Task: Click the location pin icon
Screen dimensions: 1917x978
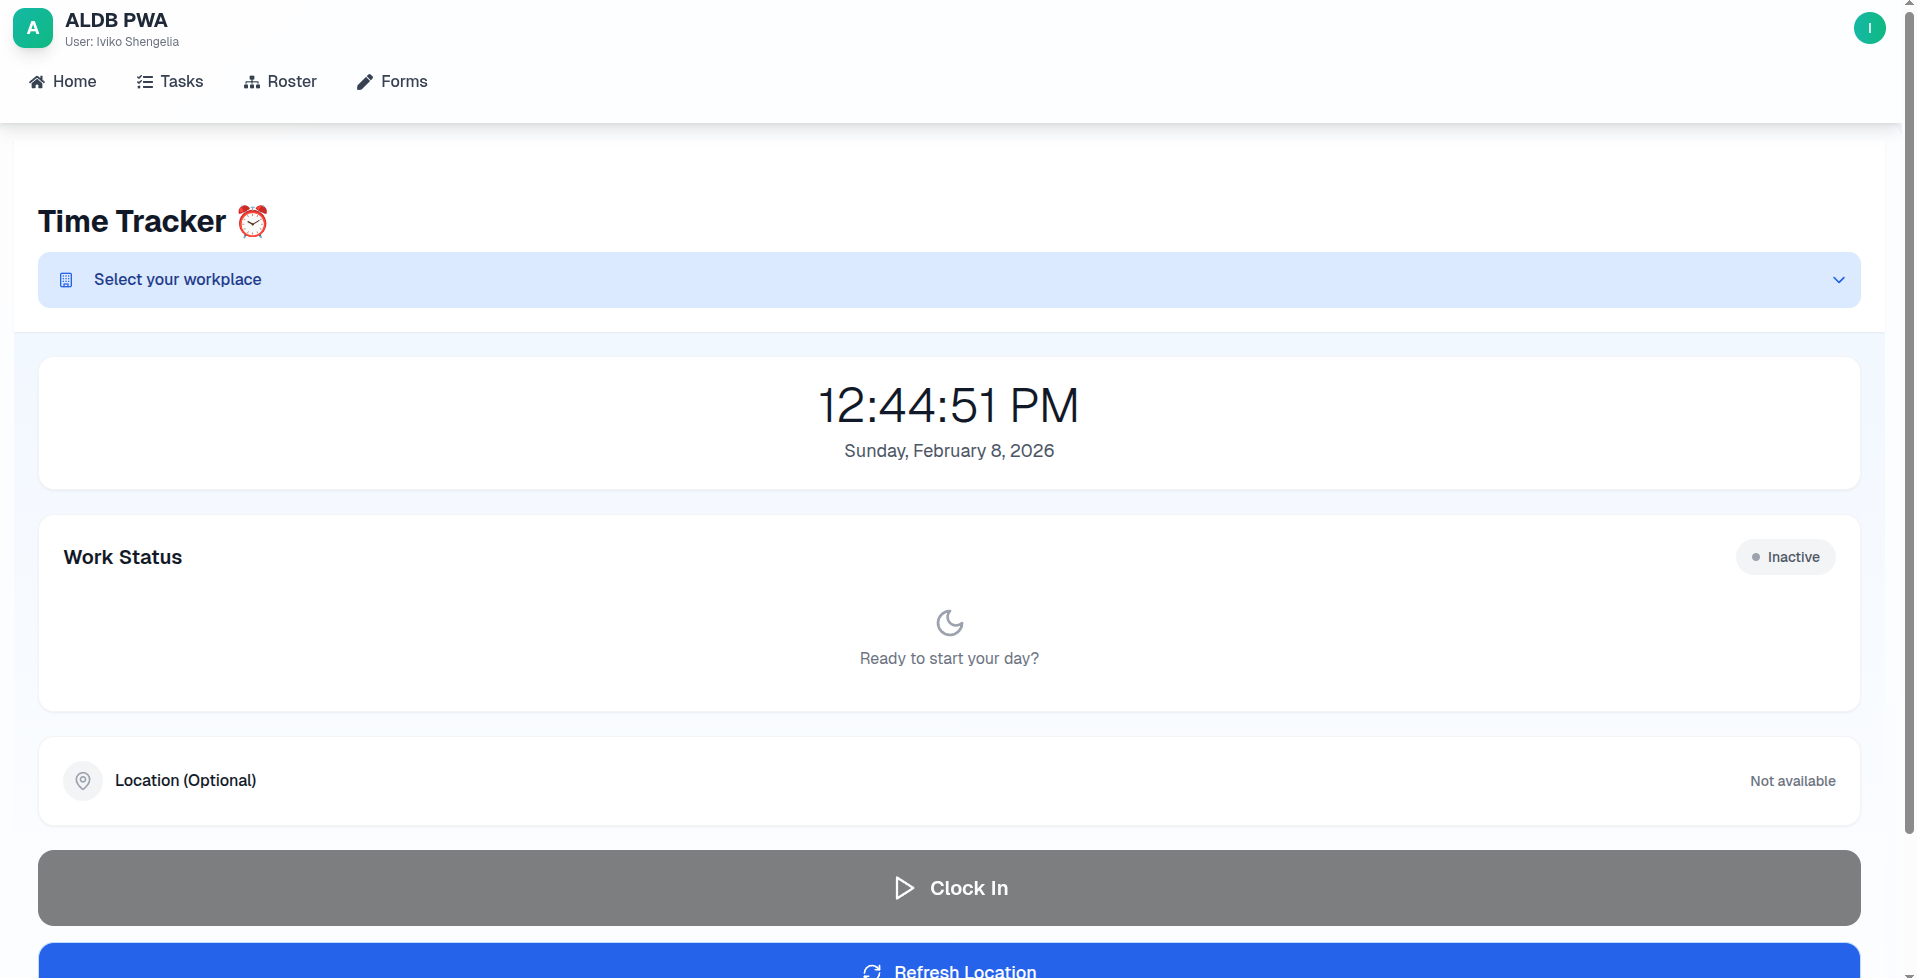Action: tap(83, 781)
